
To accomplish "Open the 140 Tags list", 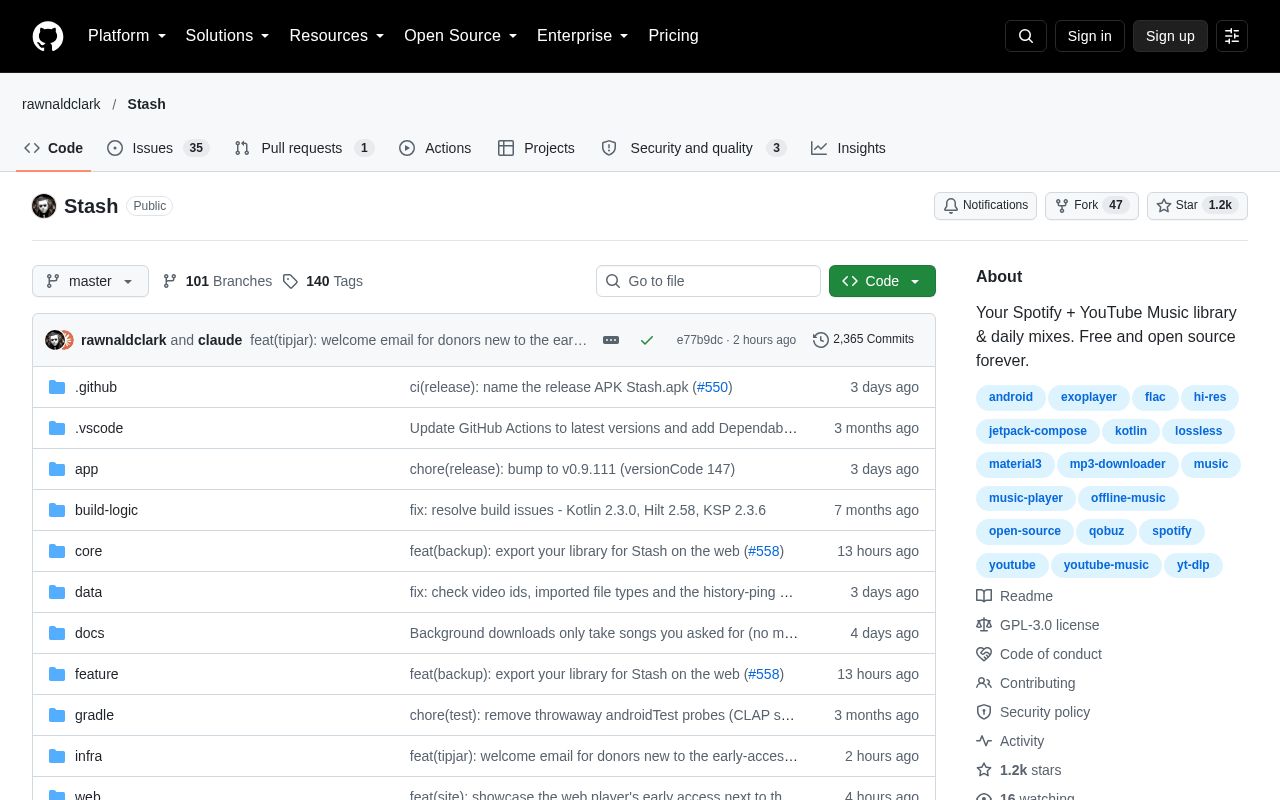I will point(323,281).
